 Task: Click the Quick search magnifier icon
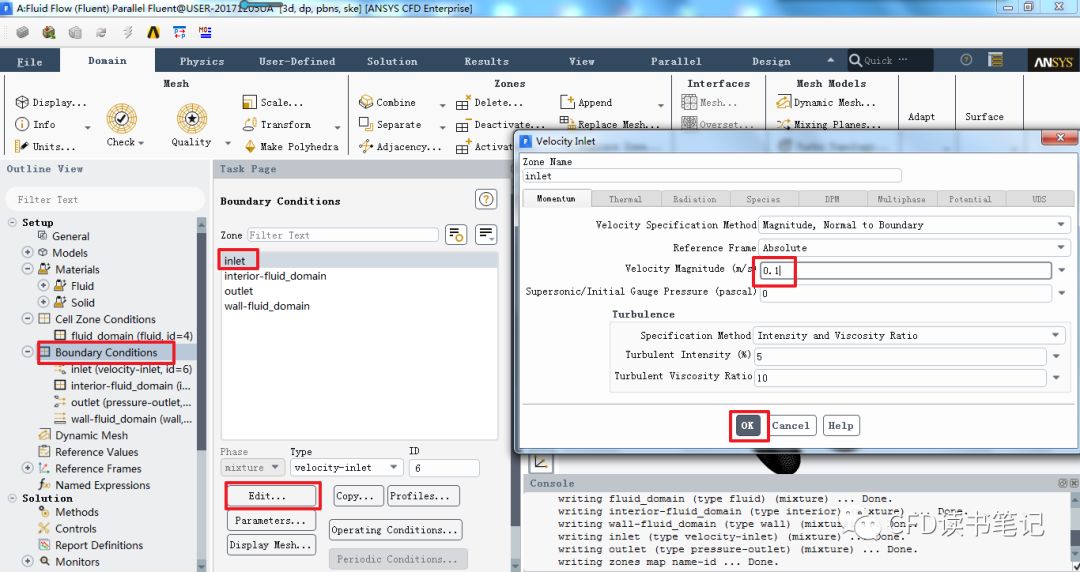[855, 60]
